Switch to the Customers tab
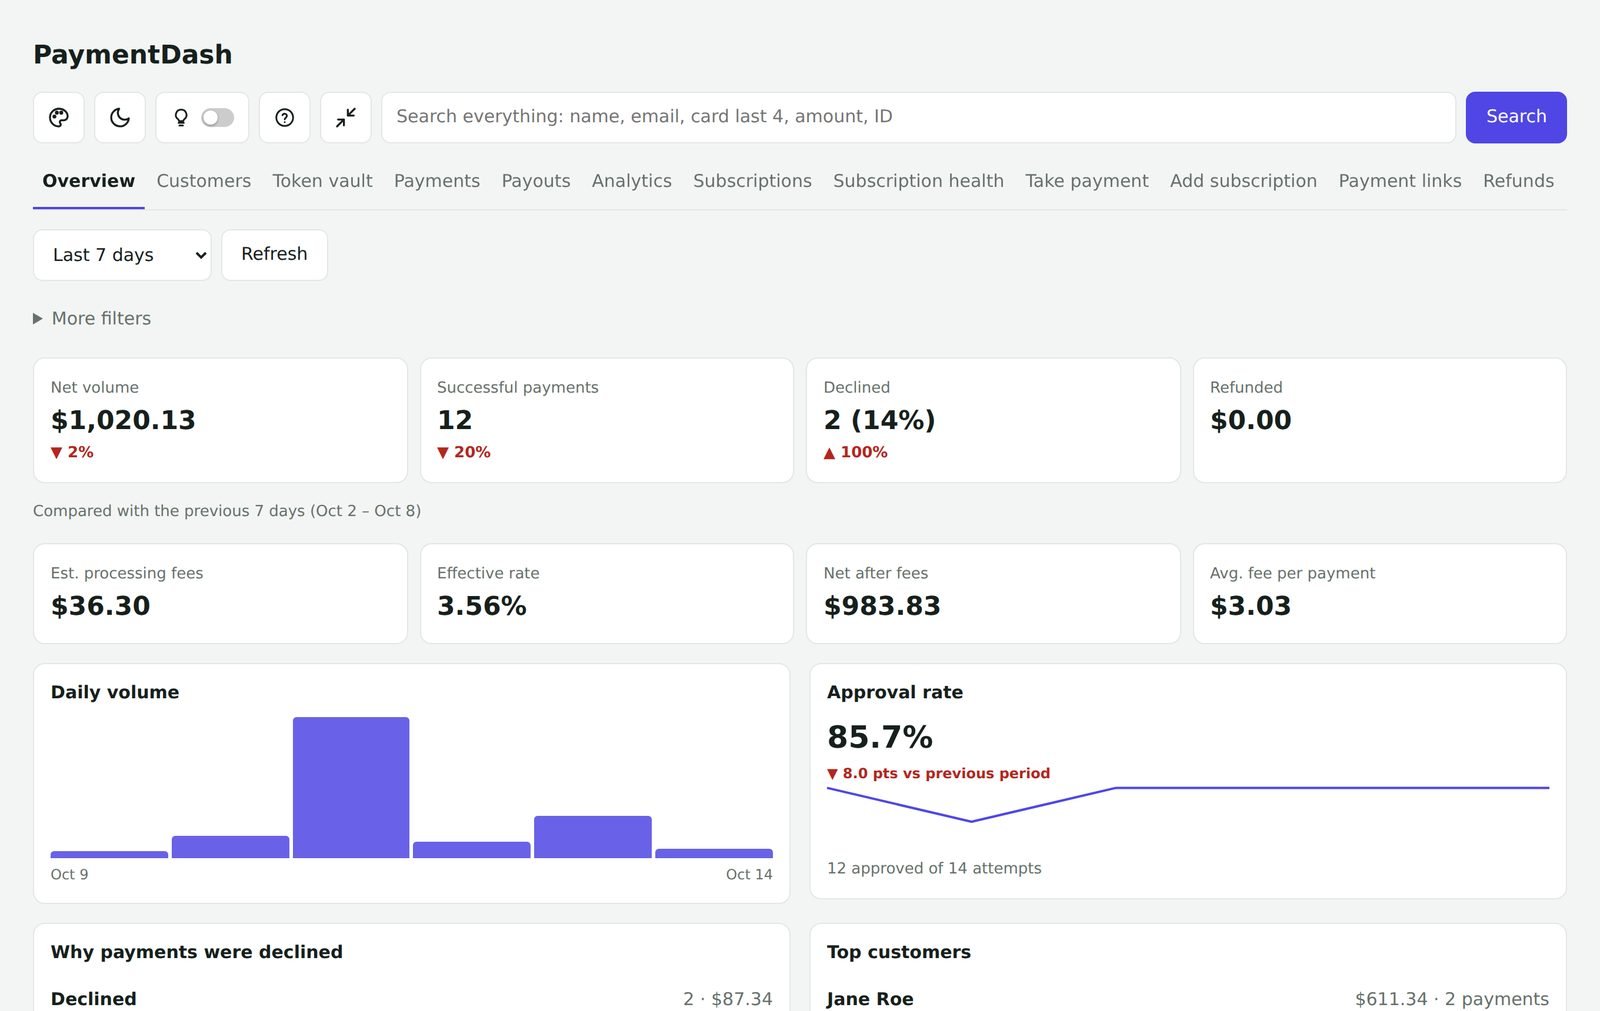The image size is (1600, 1011). pos(204,181)
